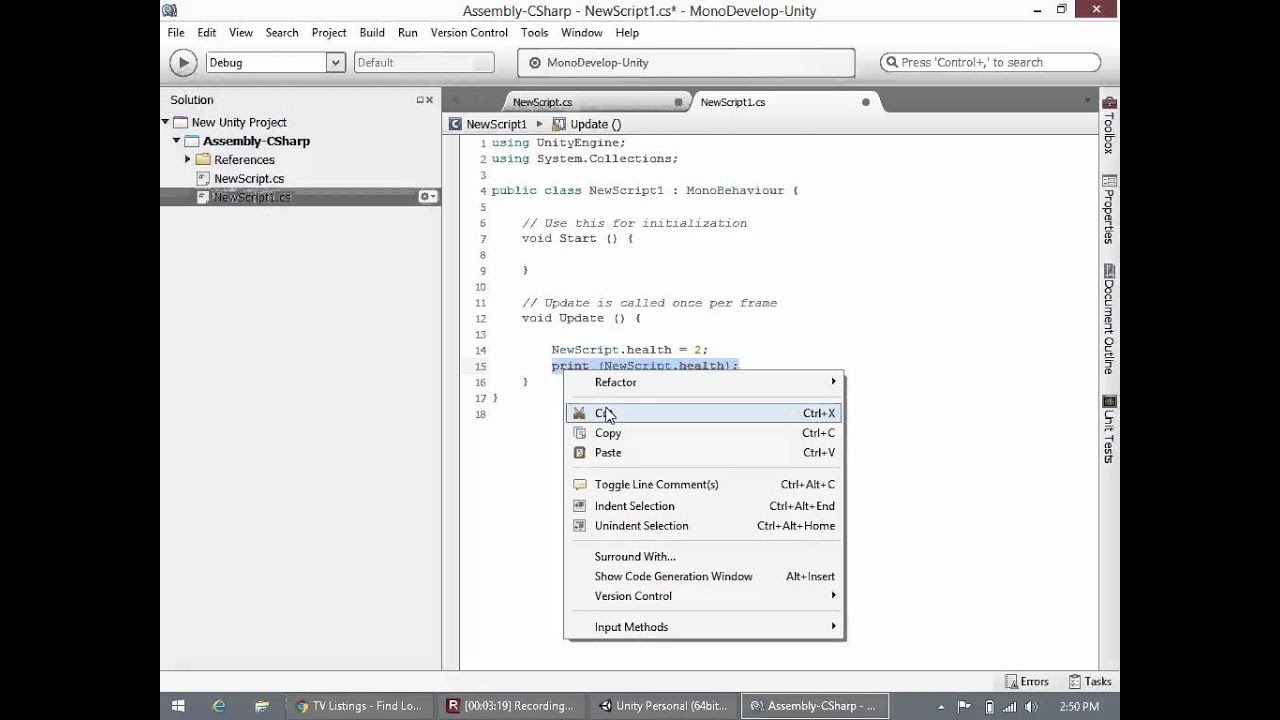Image resolution: width=1280 pixels, height=720 pixels.
Task: Open the Window menu
Action: coord(582,32)
